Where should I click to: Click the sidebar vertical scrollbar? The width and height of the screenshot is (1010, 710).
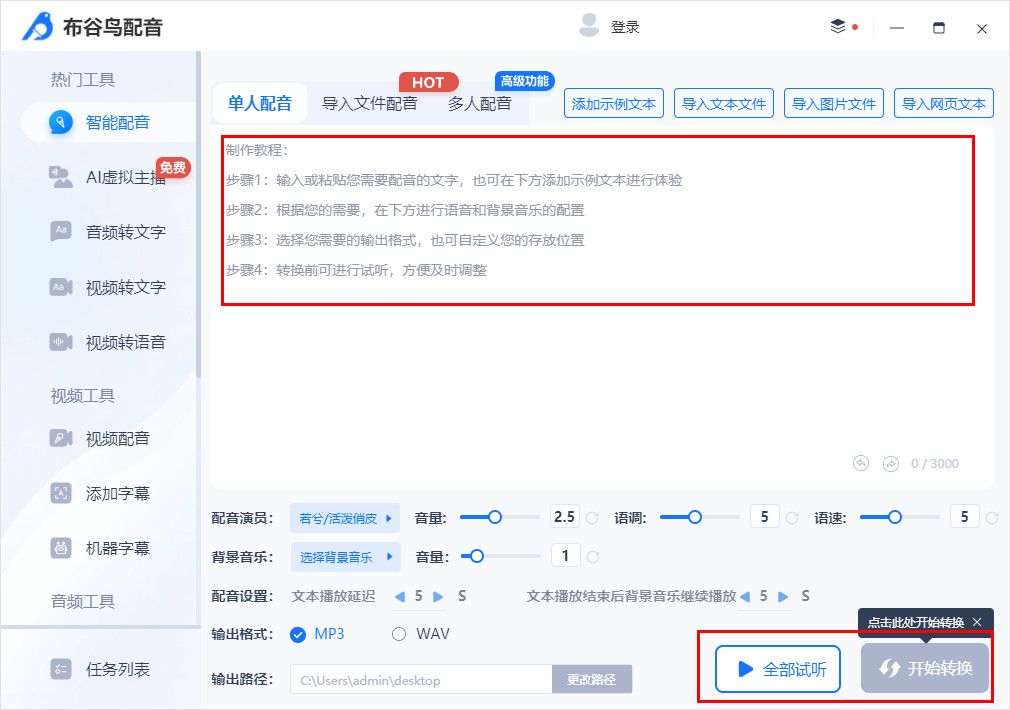coord(198,215)
